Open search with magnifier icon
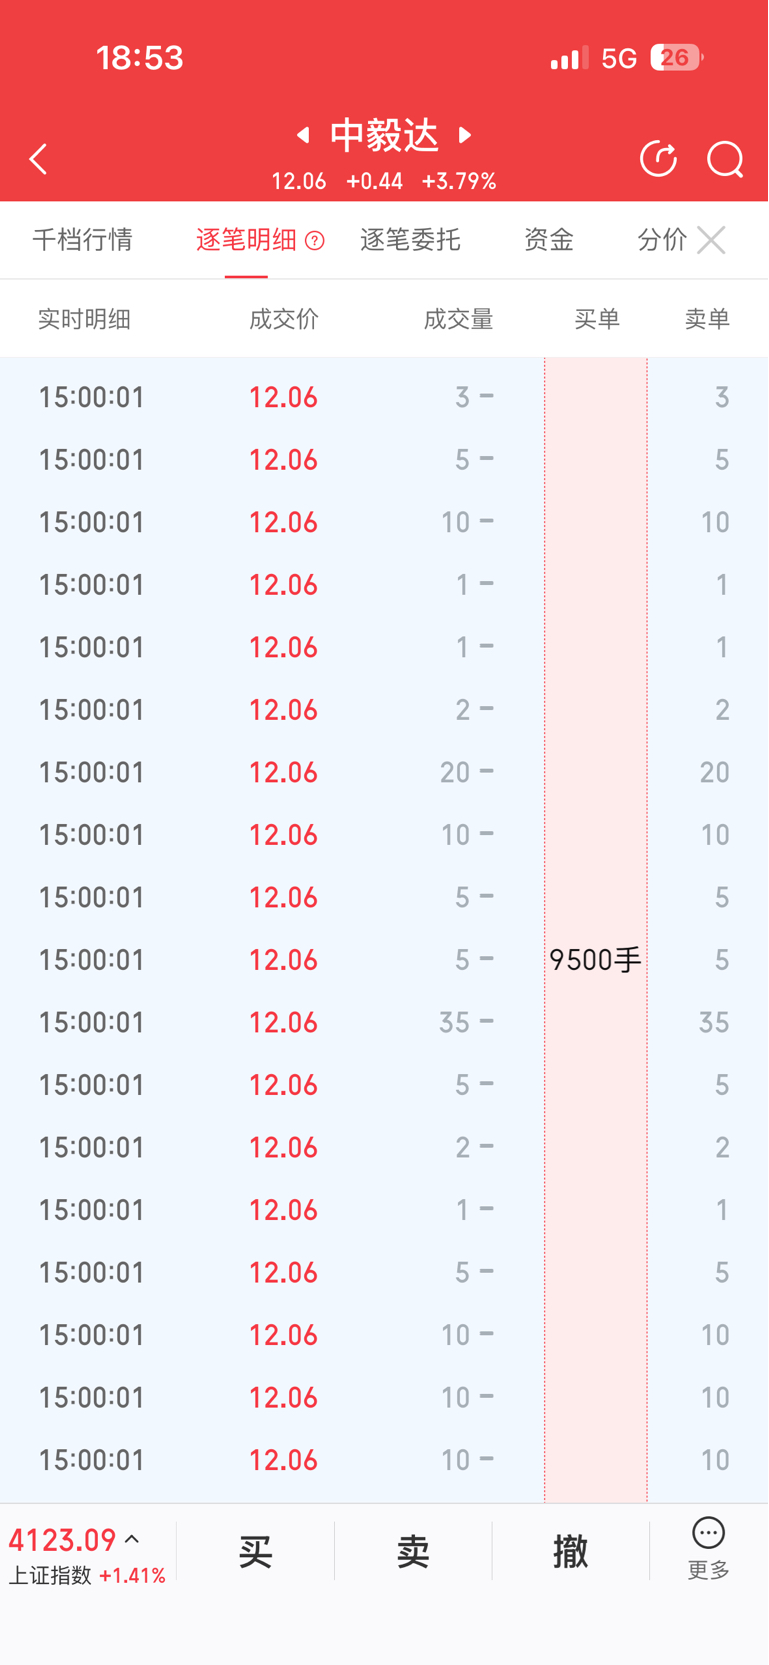This screenshot has height=1665, width=769. [725, 159]
